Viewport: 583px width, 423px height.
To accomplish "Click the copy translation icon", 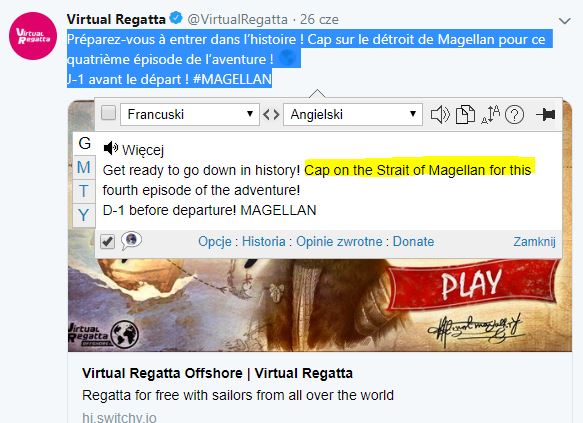I will (x=466, y=114).
